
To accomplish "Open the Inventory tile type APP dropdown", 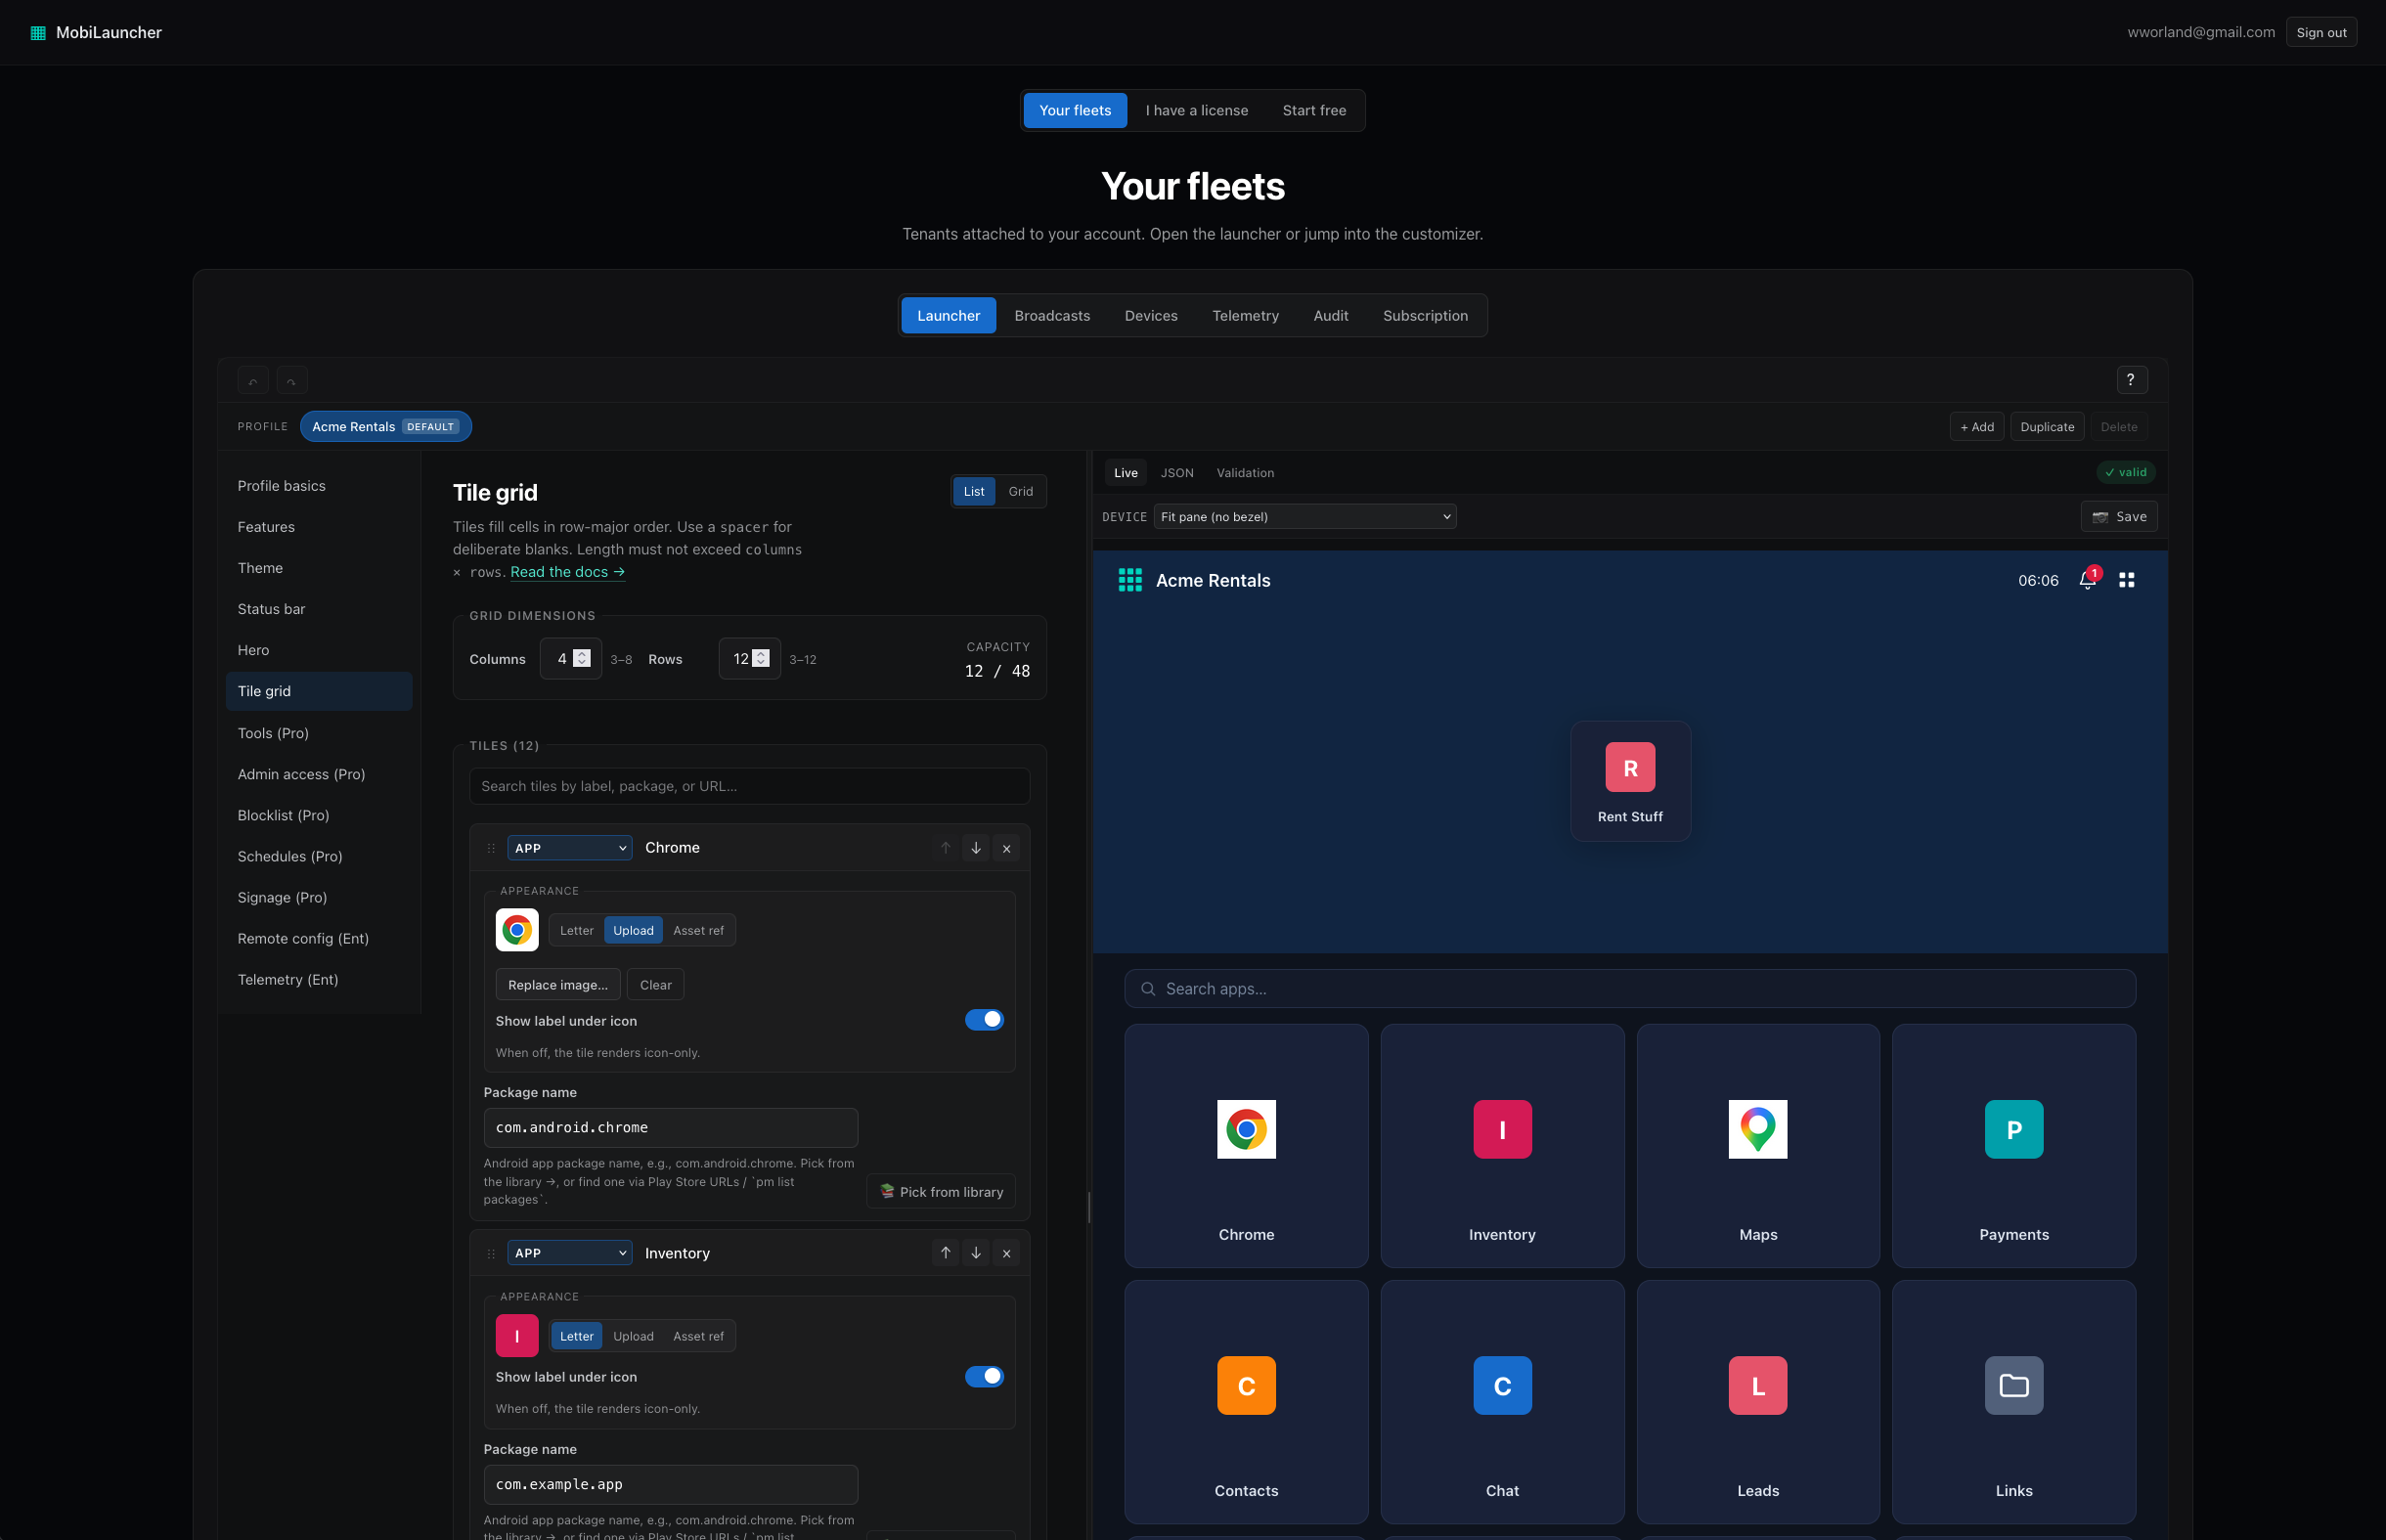I will 570,1253.
